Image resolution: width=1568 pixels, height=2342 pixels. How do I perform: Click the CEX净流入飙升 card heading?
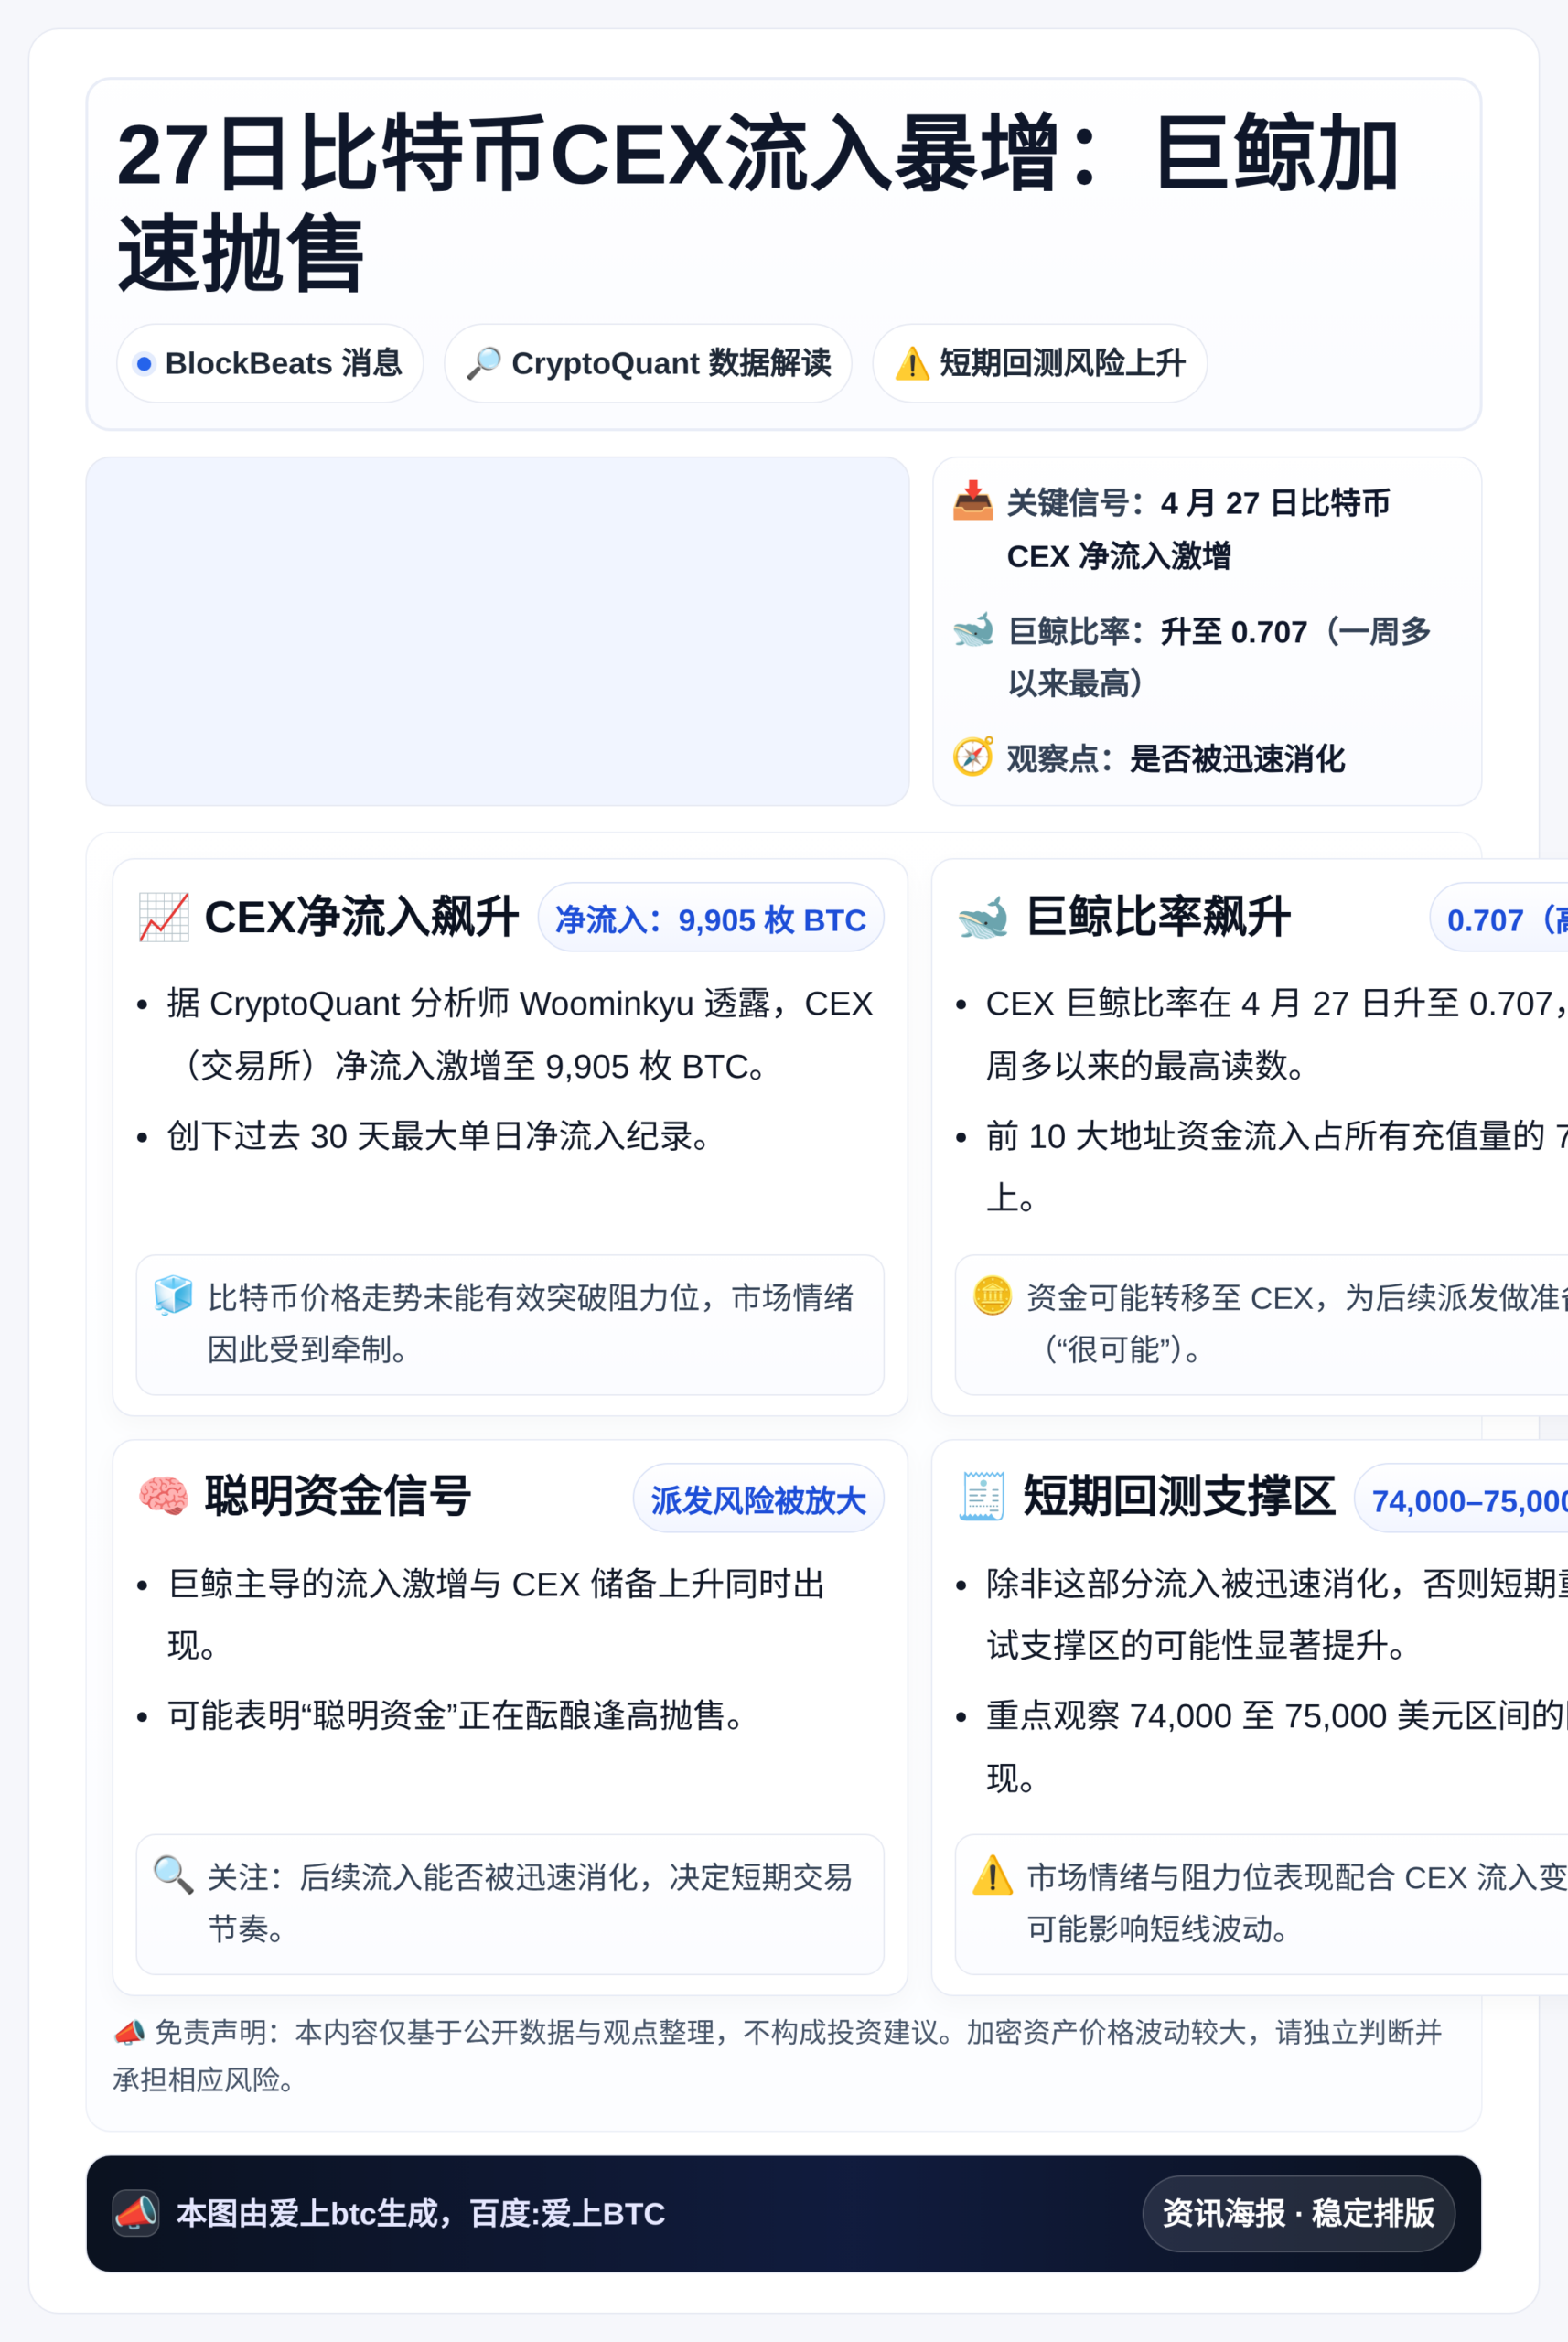tap(362, 917)
